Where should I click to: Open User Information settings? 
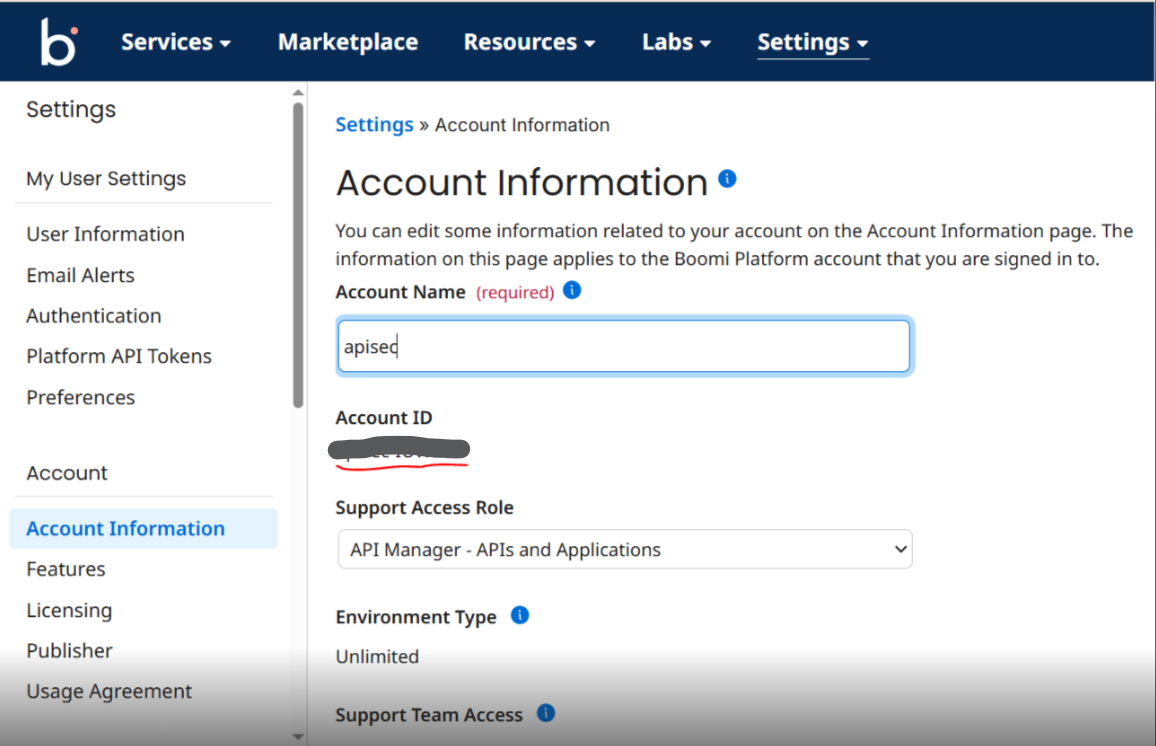tap(105, 234)
